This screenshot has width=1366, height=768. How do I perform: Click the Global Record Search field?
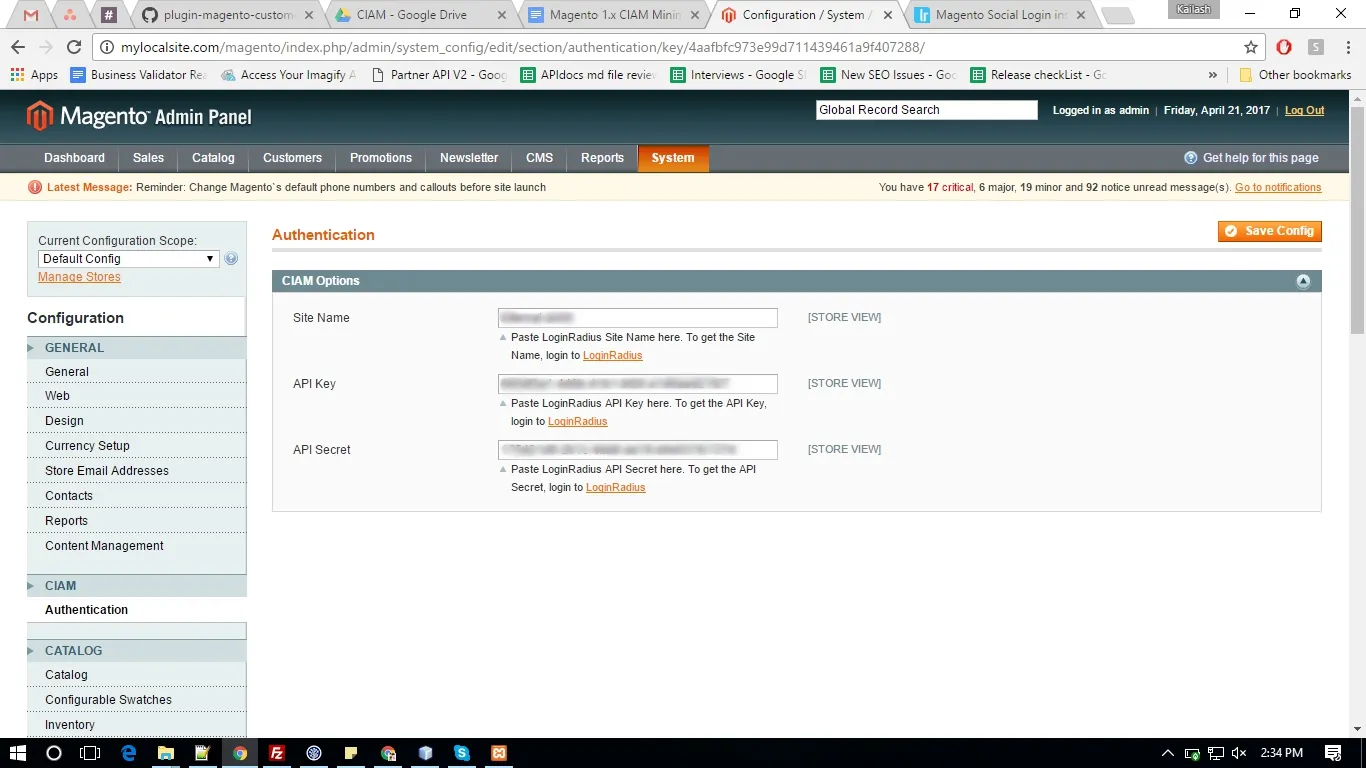(x=927, y=110)
